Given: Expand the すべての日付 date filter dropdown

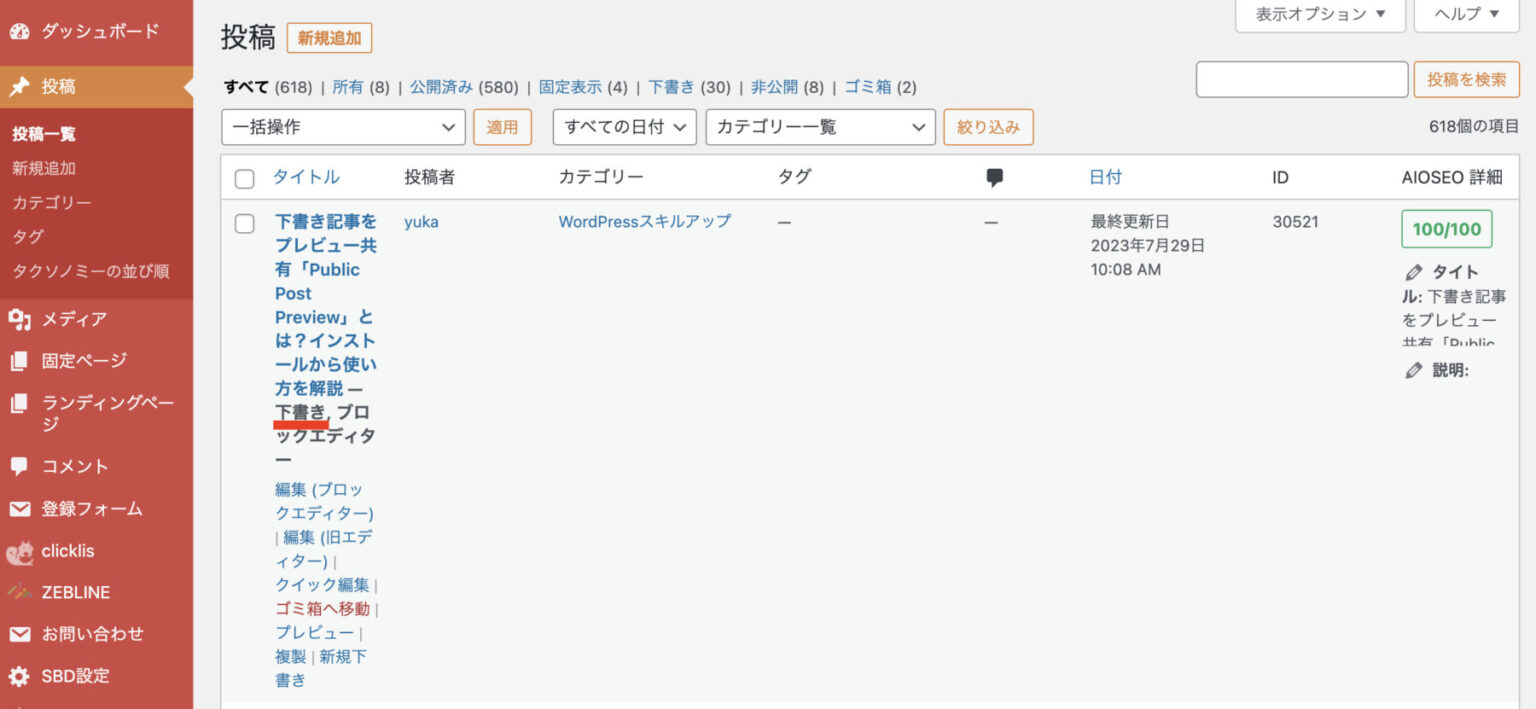Looking at the screenshot, I should 624,127.
